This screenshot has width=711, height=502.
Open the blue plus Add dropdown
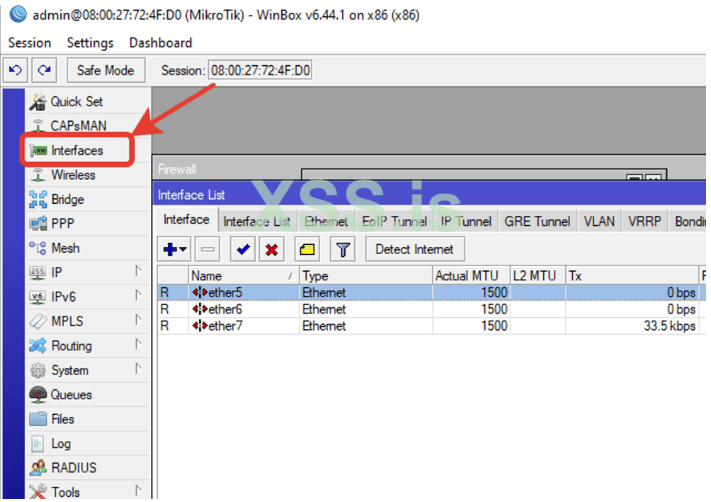pos(175,249)
